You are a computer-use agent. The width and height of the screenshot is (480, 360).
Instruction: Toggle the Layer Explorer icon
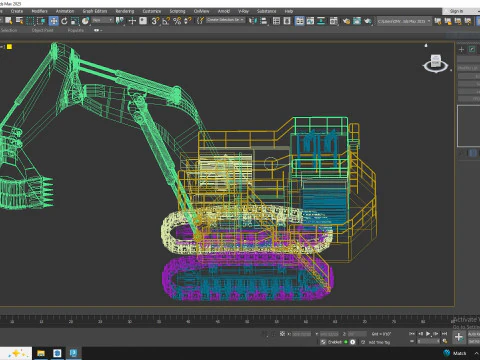click(287, 21)
